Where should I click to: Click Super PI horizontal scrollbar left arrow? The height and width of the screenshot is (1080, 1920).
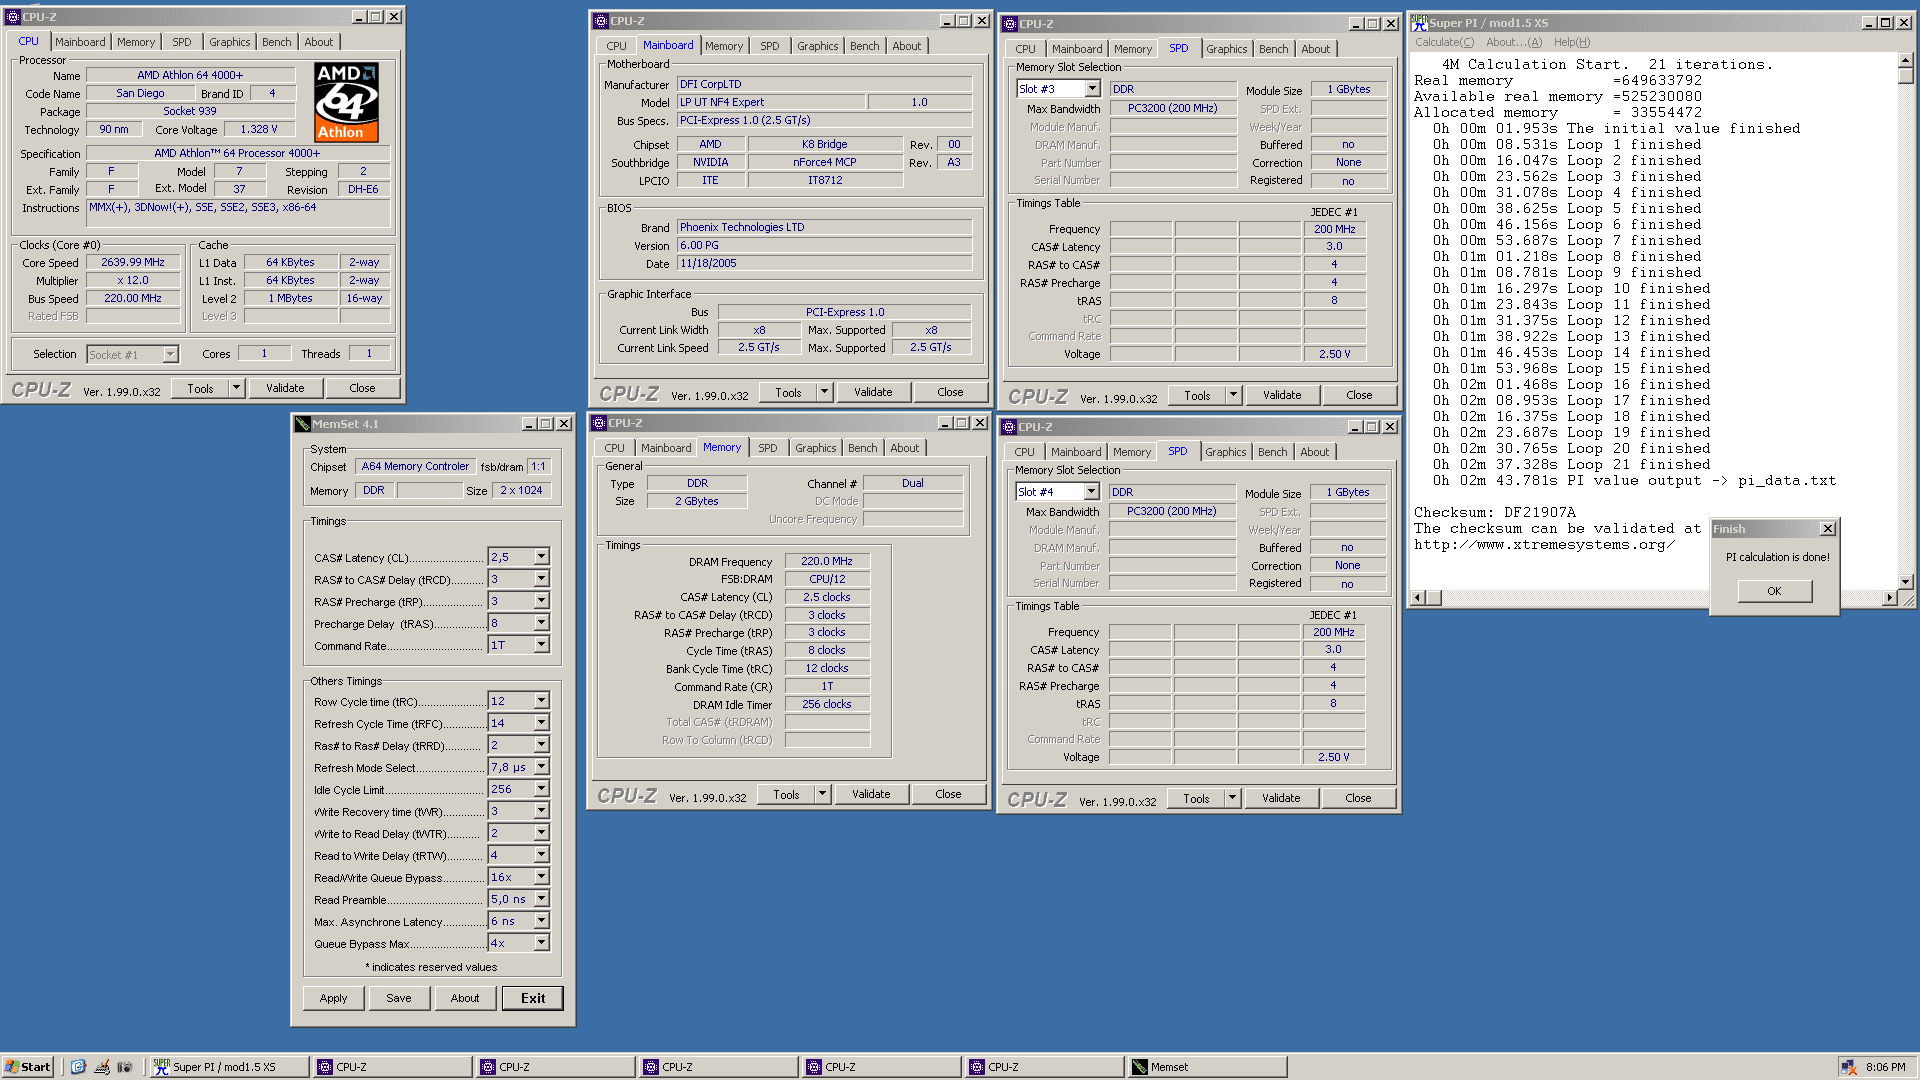click(1417, 598)
